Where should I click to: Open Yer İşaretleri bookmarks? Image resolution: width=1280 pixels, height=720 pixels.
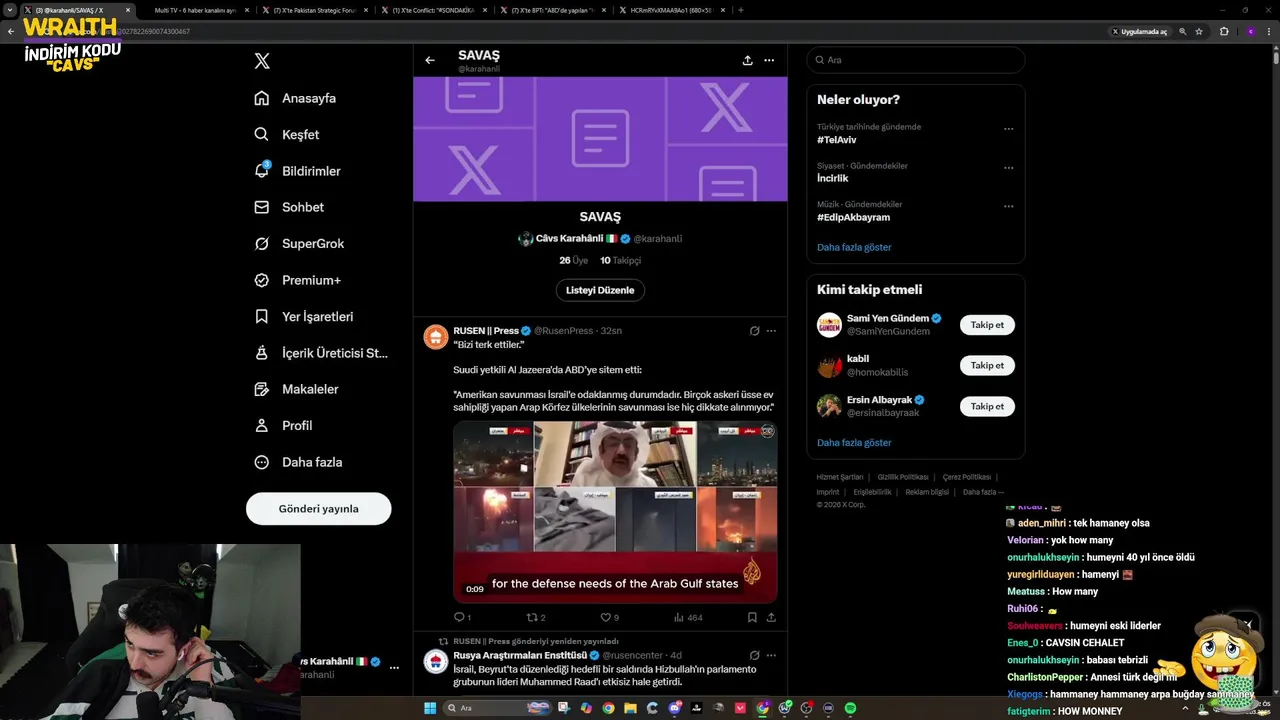coord(304,316)
